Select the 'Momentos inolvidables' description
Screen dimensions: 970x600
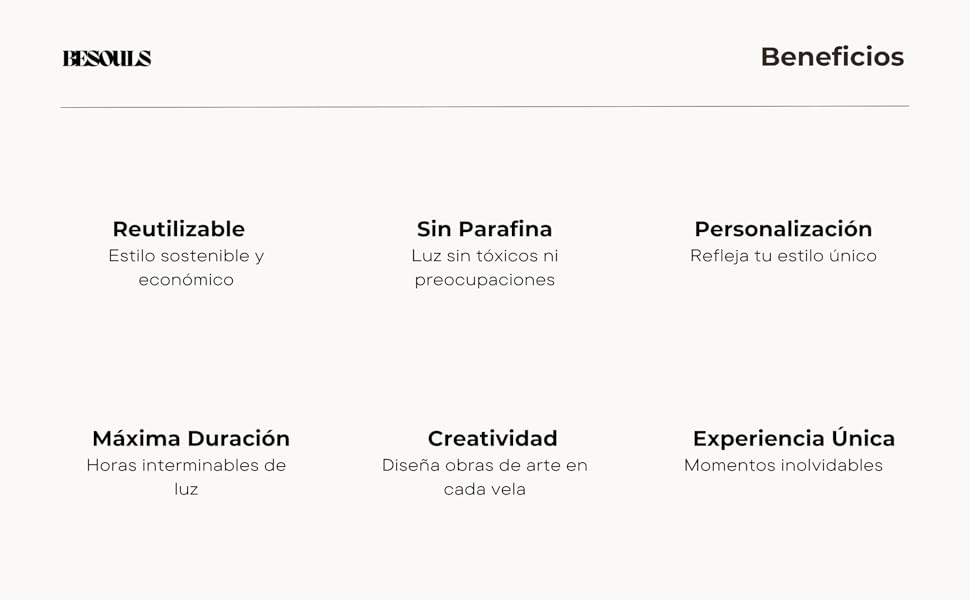coord(783,465)
